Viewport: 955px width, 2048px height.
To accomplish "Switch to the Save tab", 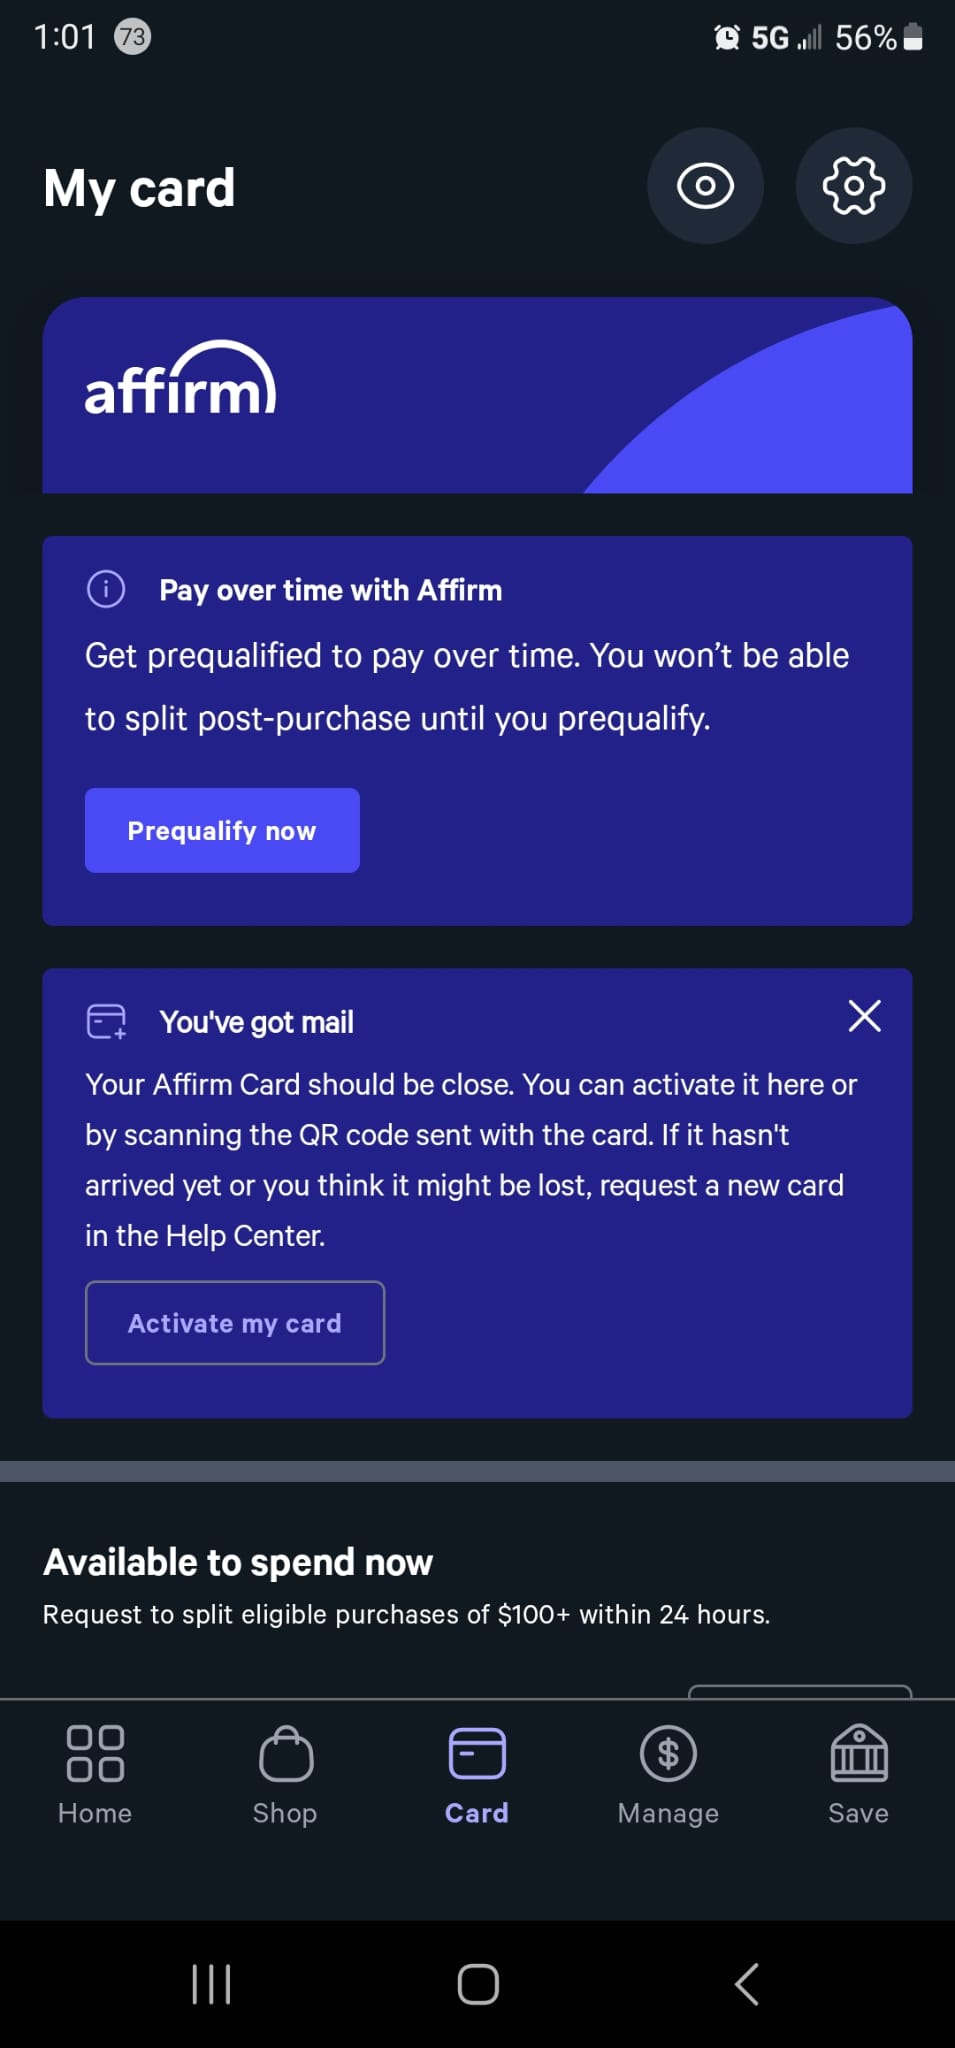I will pyautogui.click(x=858, y=1774).
